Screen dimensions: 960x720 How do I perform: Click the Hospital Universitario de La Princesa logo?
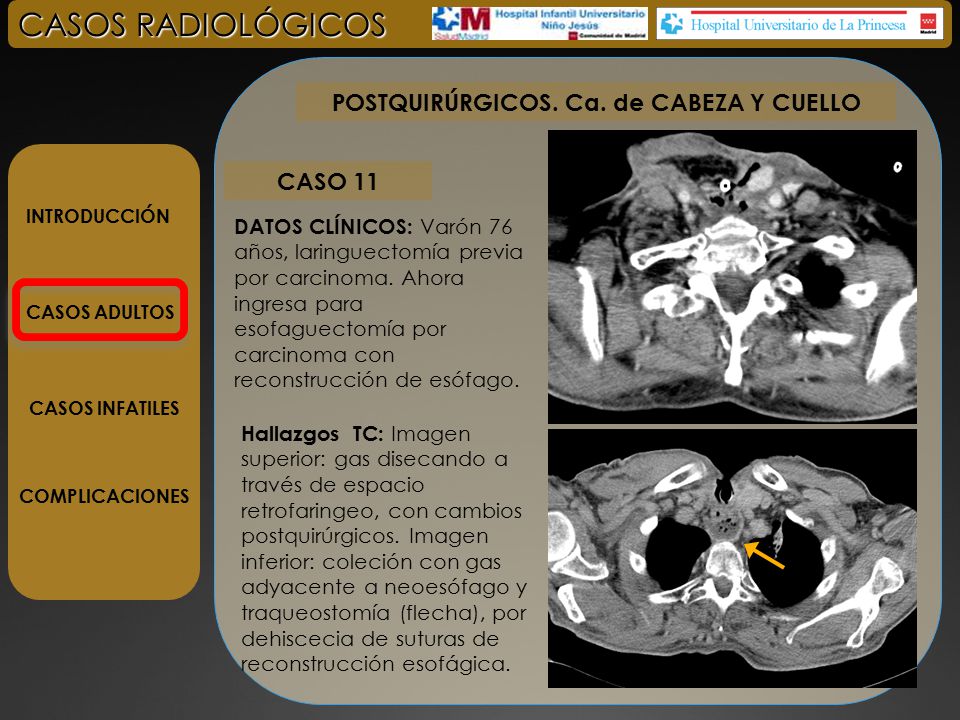tap(800, 24)
